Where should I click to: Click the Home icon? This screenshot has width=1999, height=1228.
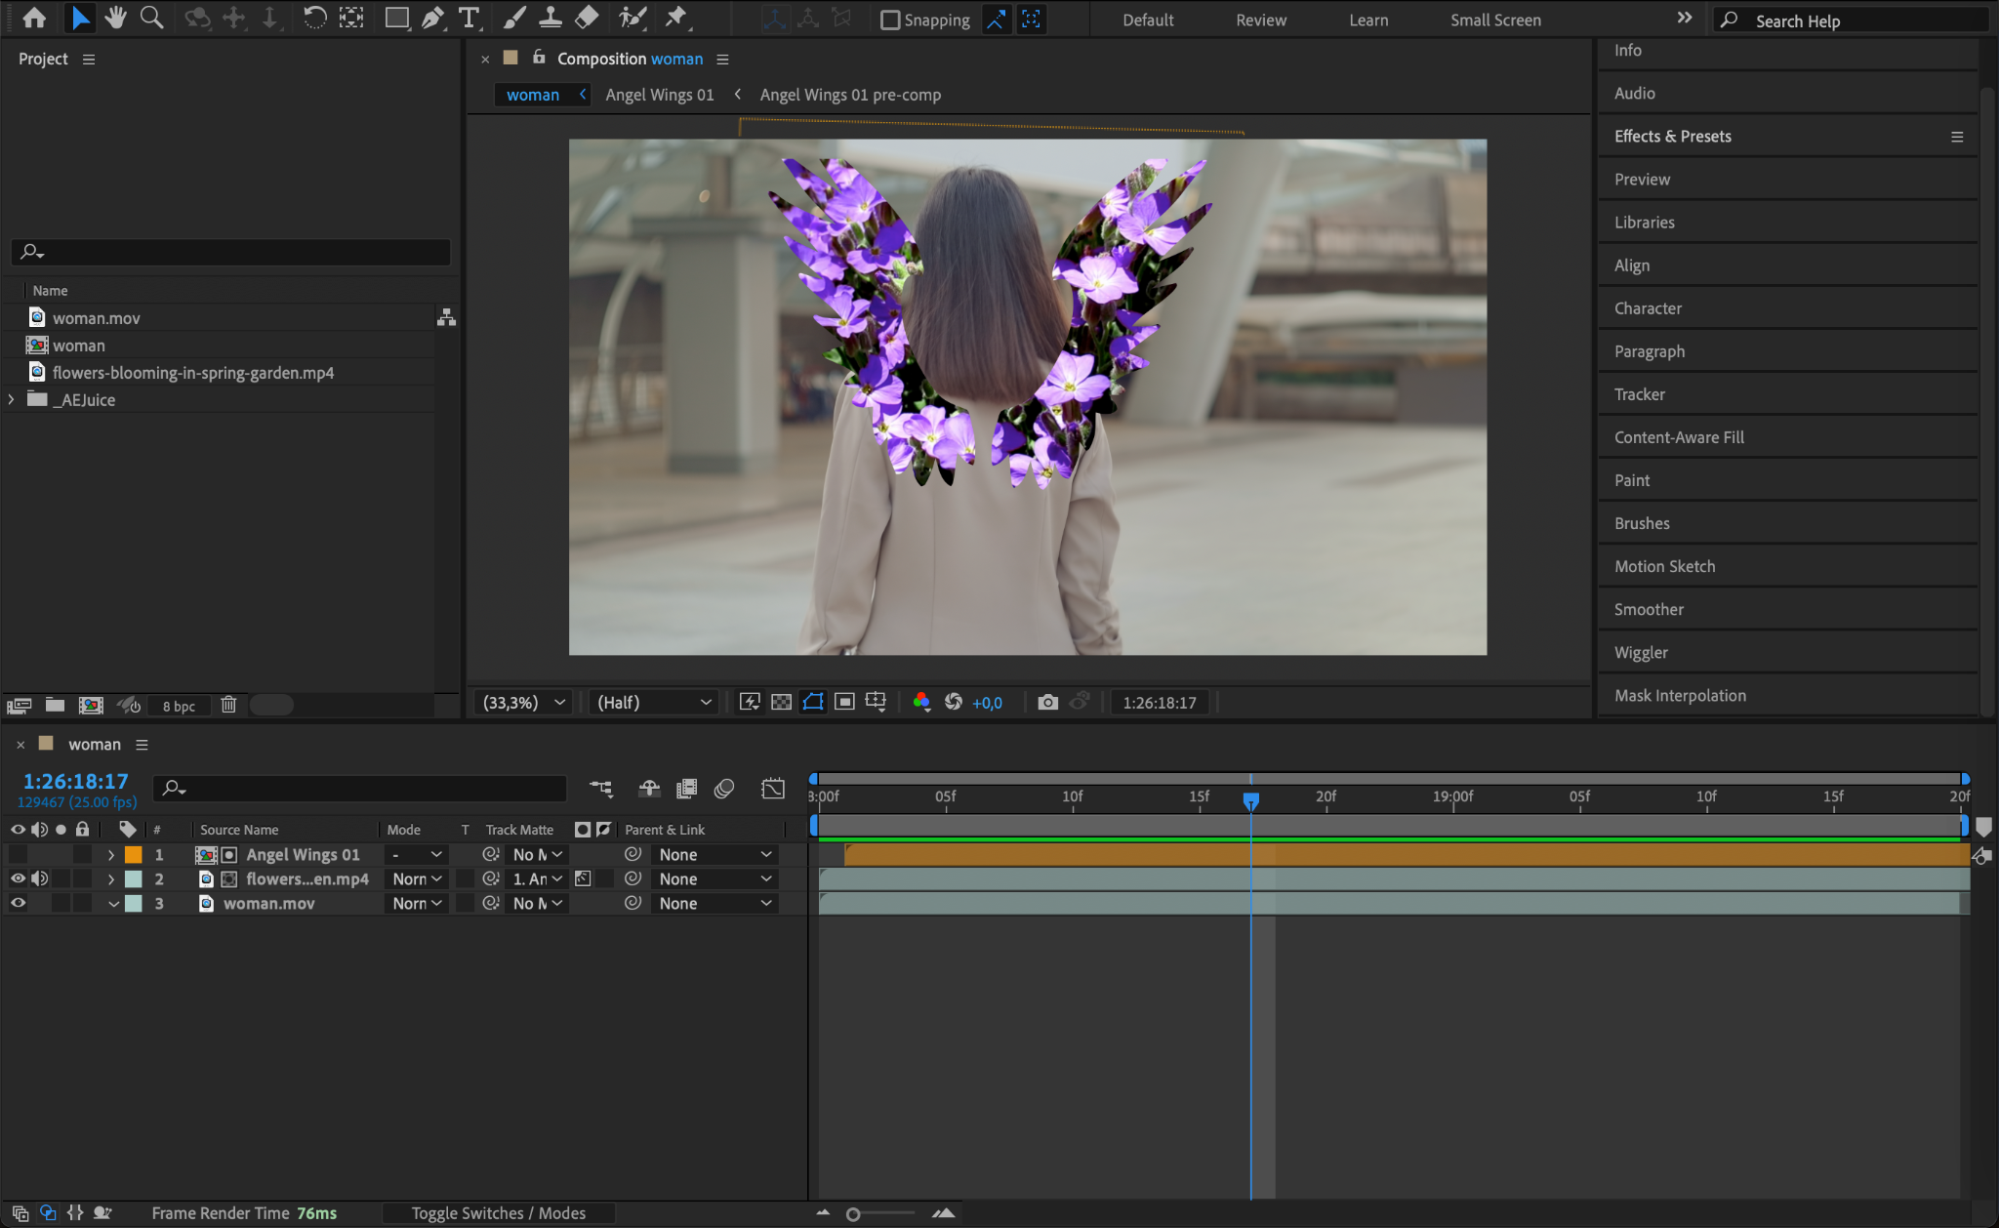pos(34,18)
